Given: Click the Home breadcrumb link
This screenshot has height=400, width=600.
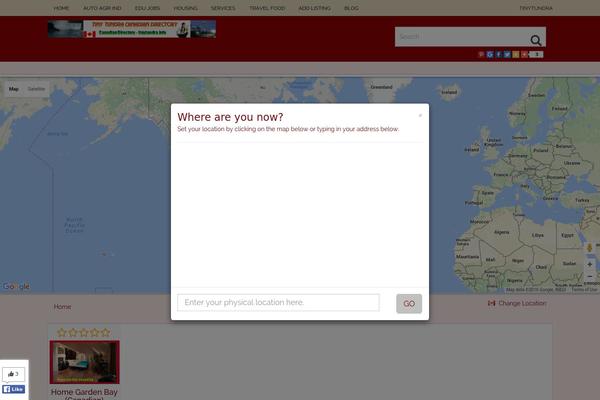Looking at the screenshot, I should pyautogui.click(x=62, y=307).
